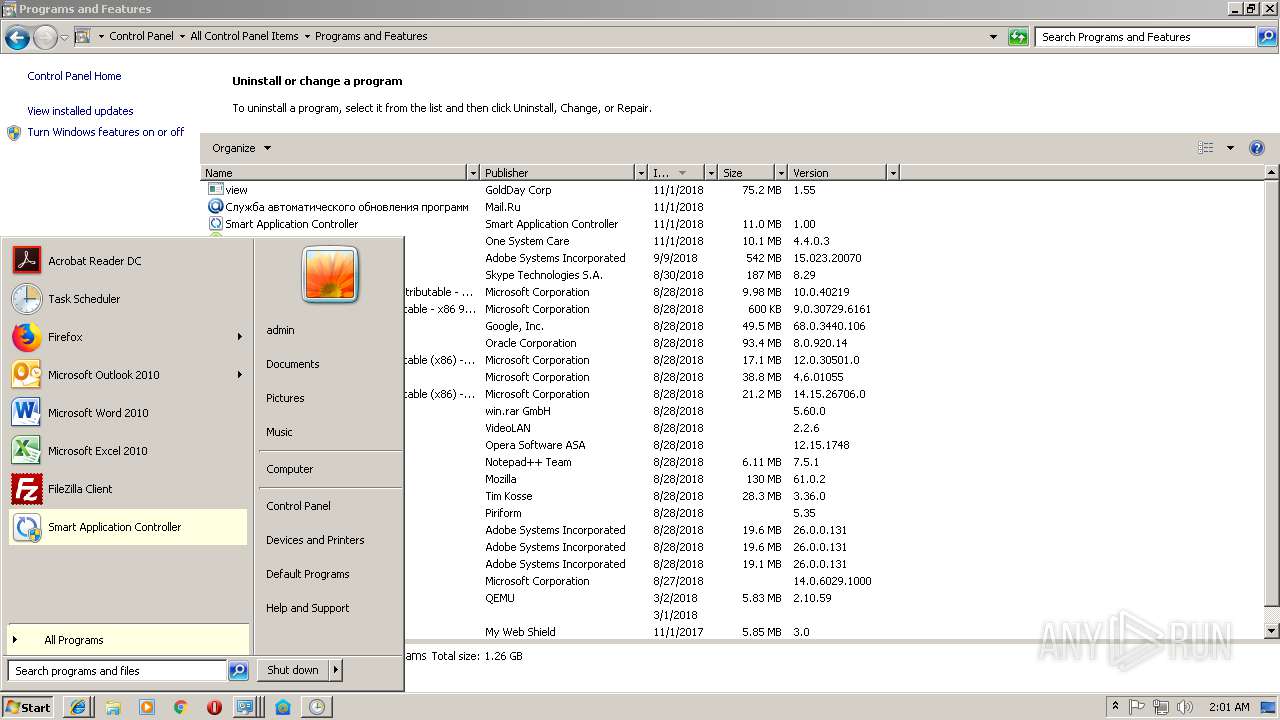Image resolution: width=1280 pixels, height=720 pixels.
Task: View installed updates
Action: coord(80,111)
